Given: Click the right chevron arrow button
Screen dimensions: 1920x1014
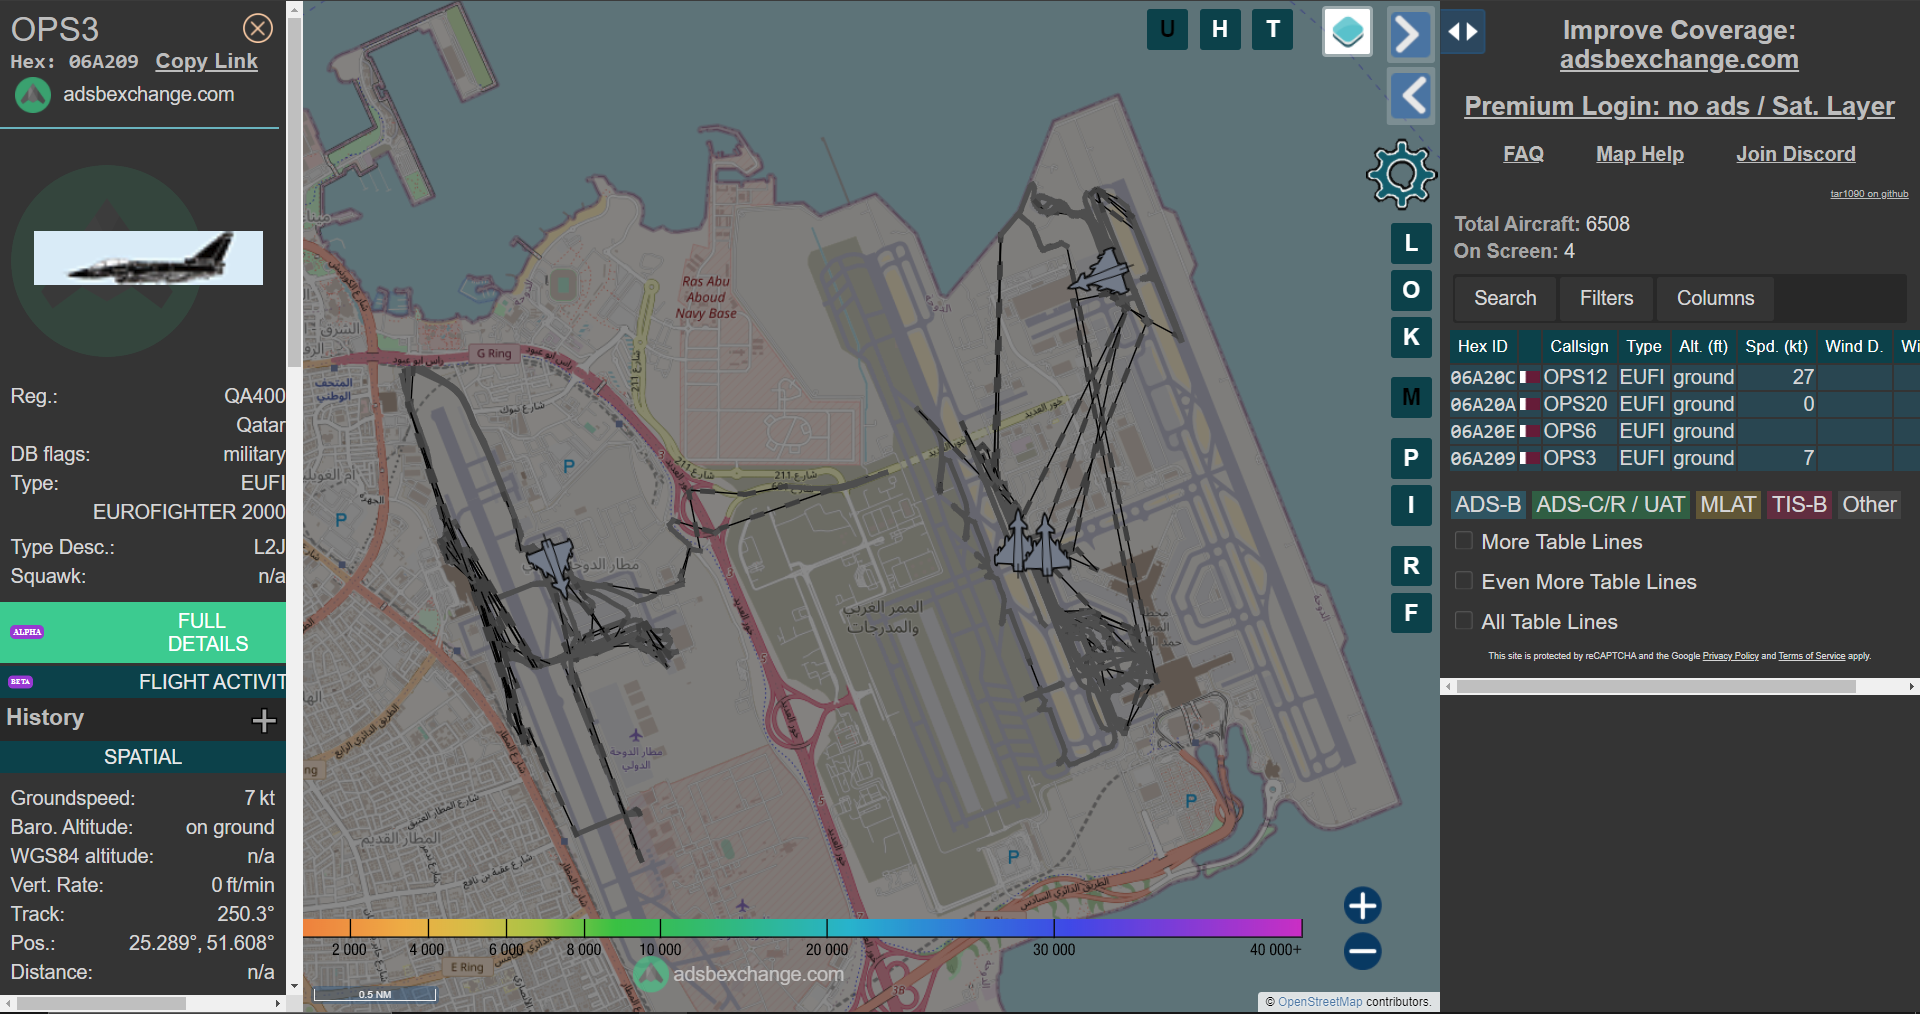Looking at the screenshot, I should (1410, 35).
